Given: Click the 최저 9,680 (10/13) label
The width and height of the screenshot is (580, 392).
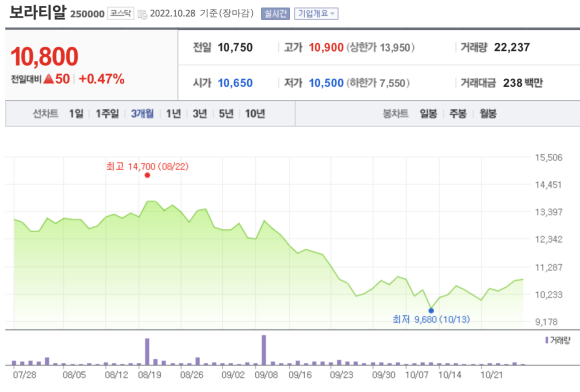Looking at the screenshot, I should 431,319.
